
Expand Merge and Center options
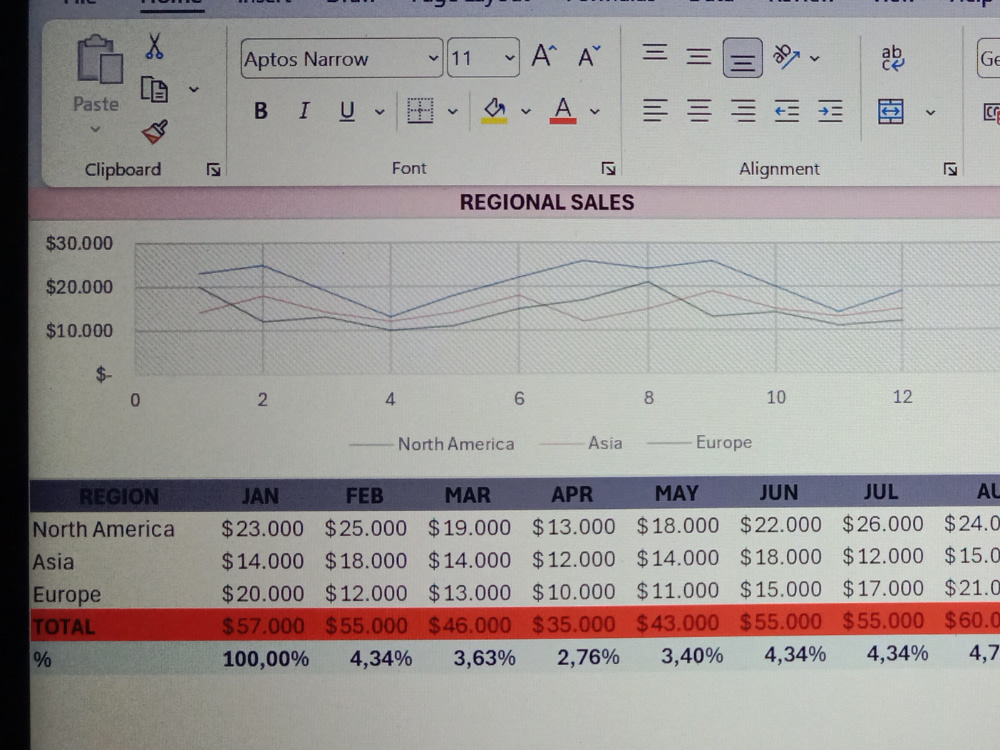(930, 113)
